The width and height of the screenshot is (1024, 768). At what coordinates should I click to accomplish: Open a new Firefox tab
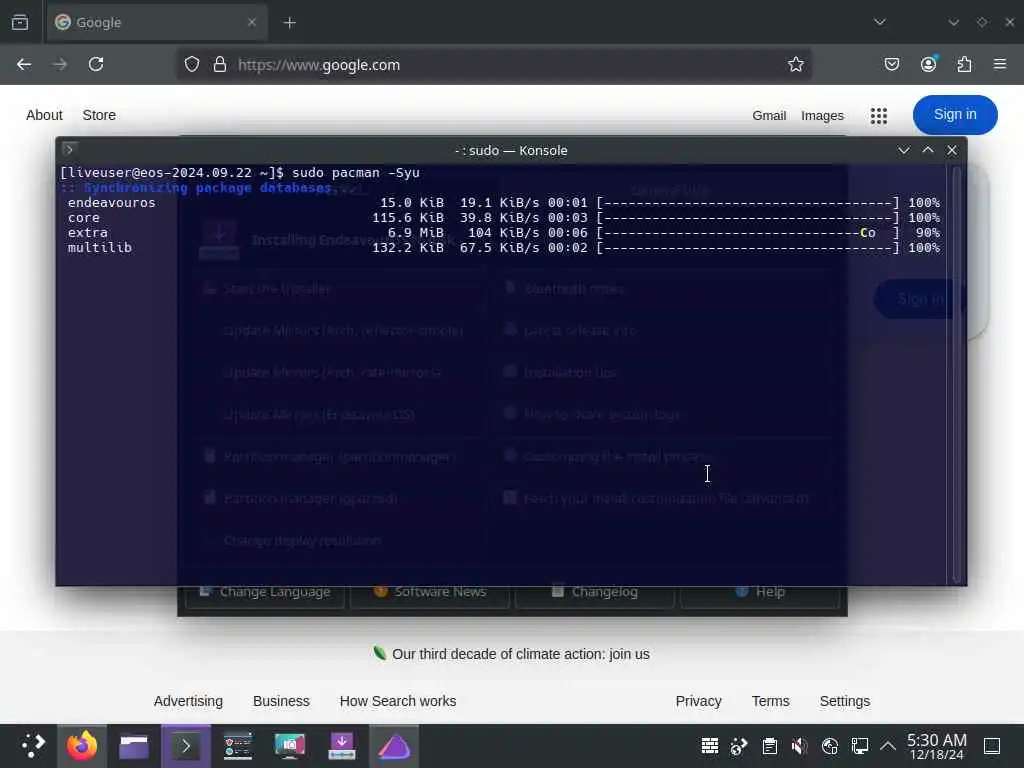[x=289, y=23]
